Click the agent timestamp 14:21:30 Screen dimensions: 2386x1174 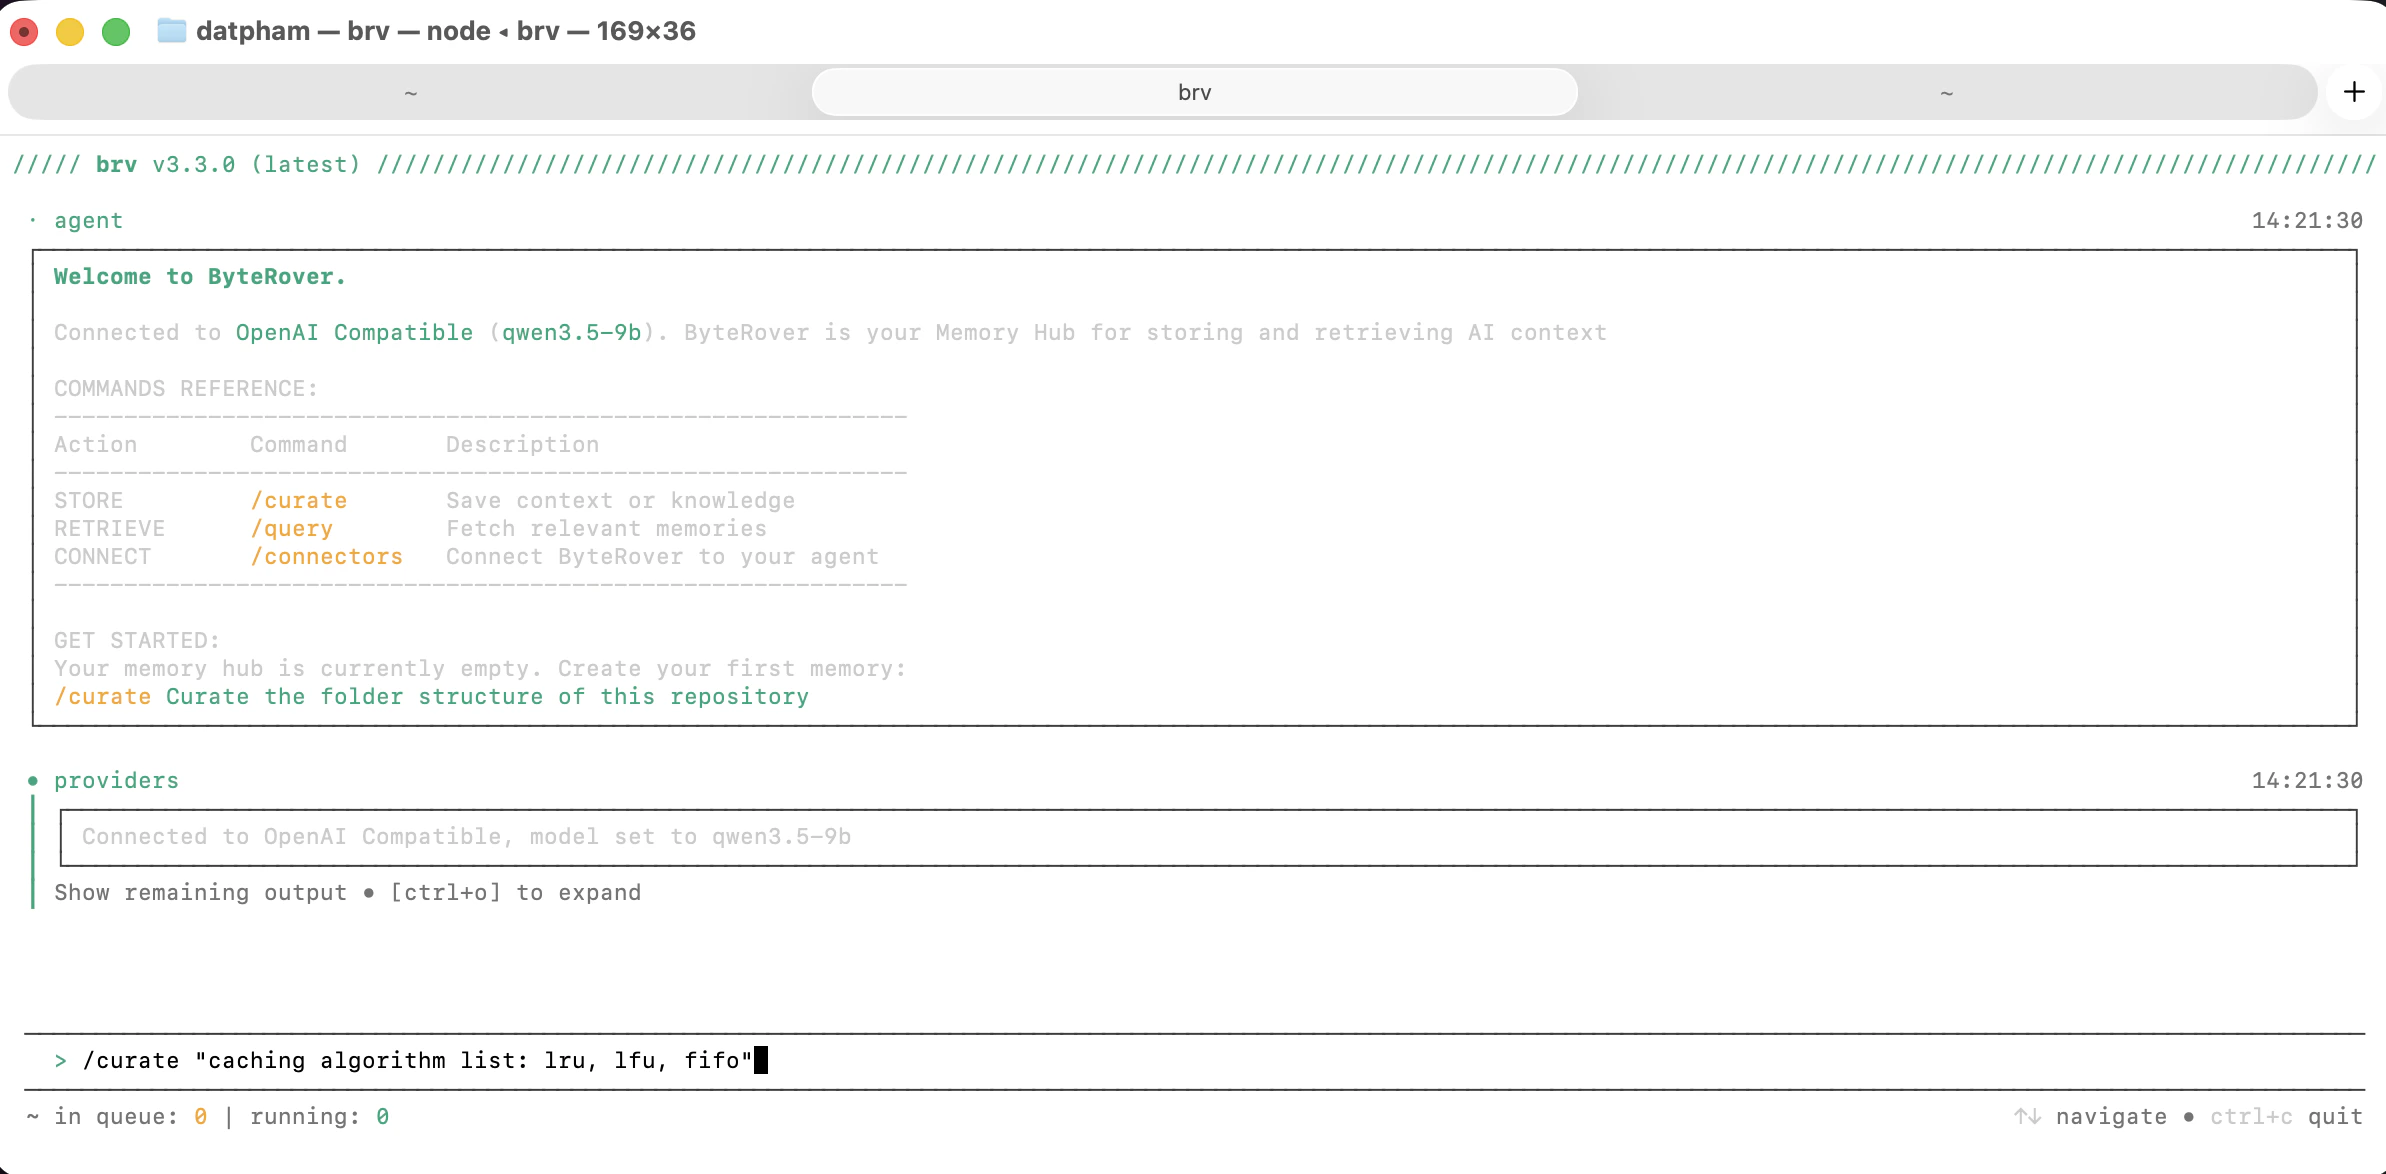(x=2307, y=220)
